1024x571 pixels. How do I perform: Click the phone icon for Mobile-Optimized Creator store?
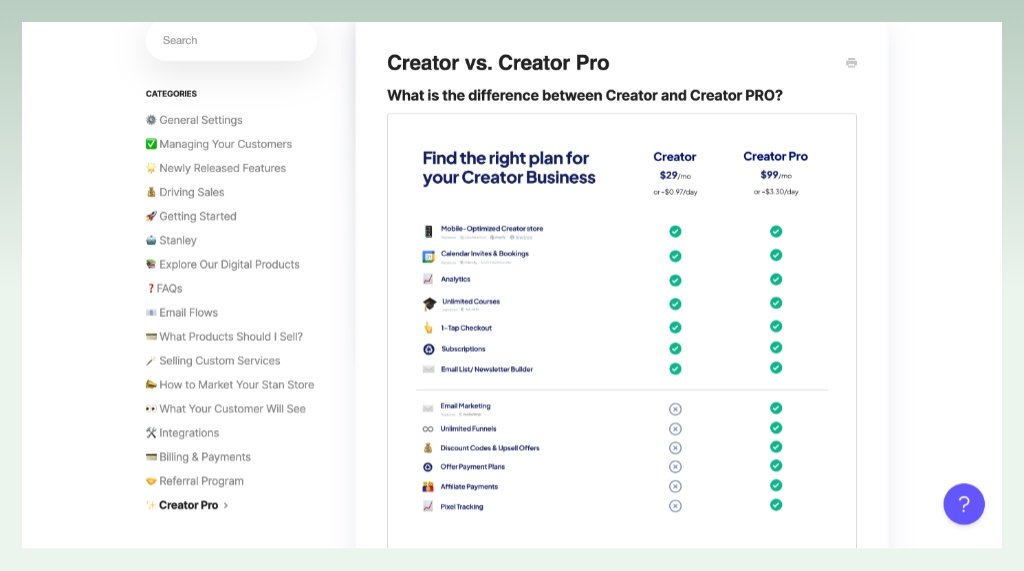click(x=428, y=231)
